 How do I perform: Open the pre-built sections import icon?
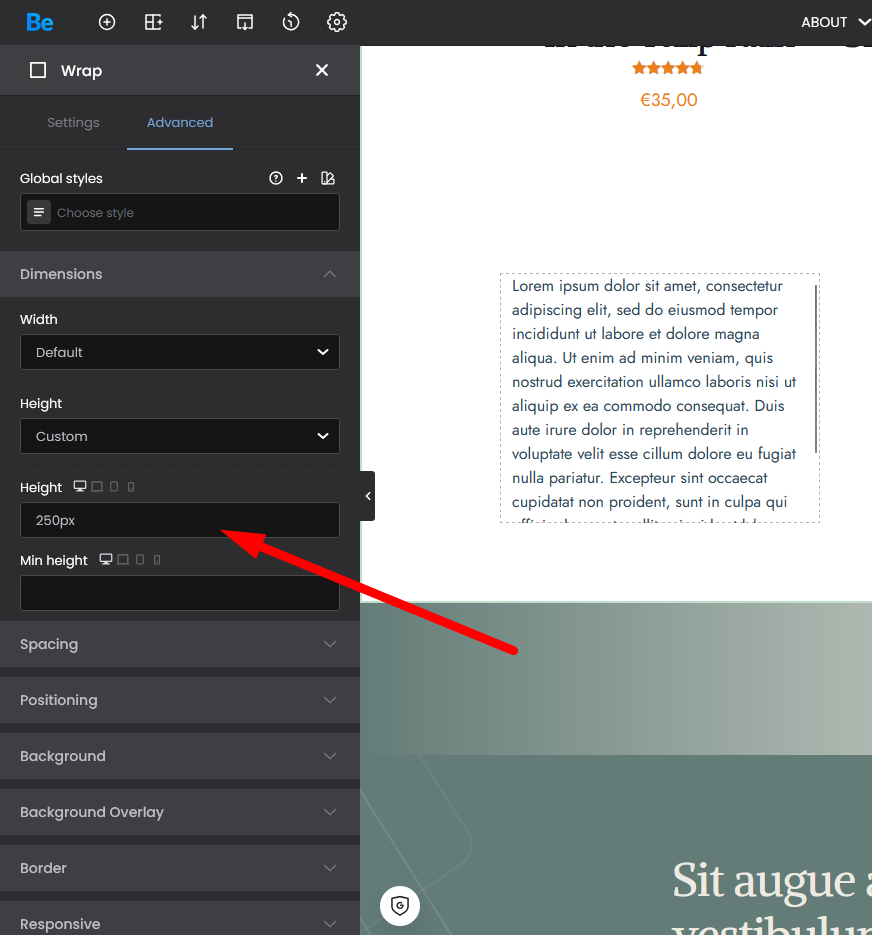[x=245, y=22]
